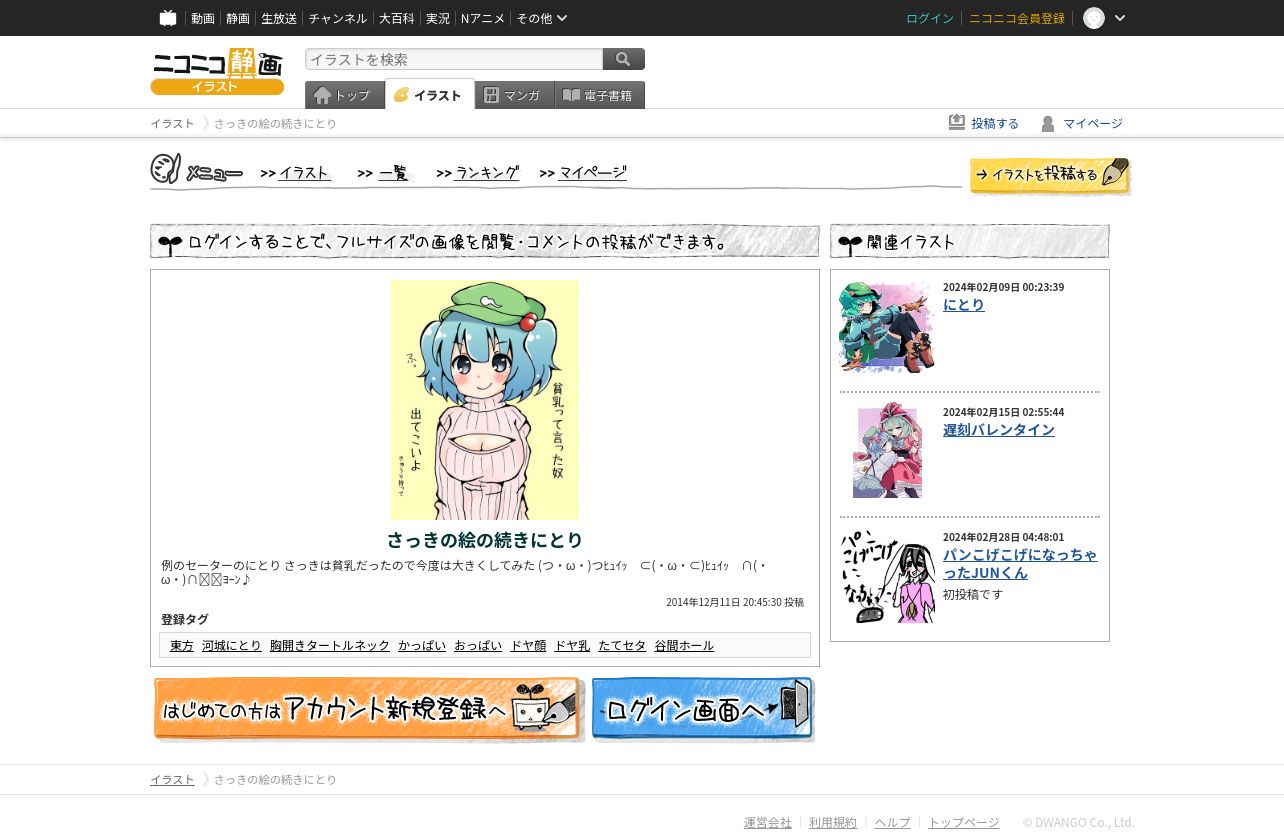Open マイページ link in sub header
The width and height of the screenshot is (1284, 835).
[x=1082, y=123]
